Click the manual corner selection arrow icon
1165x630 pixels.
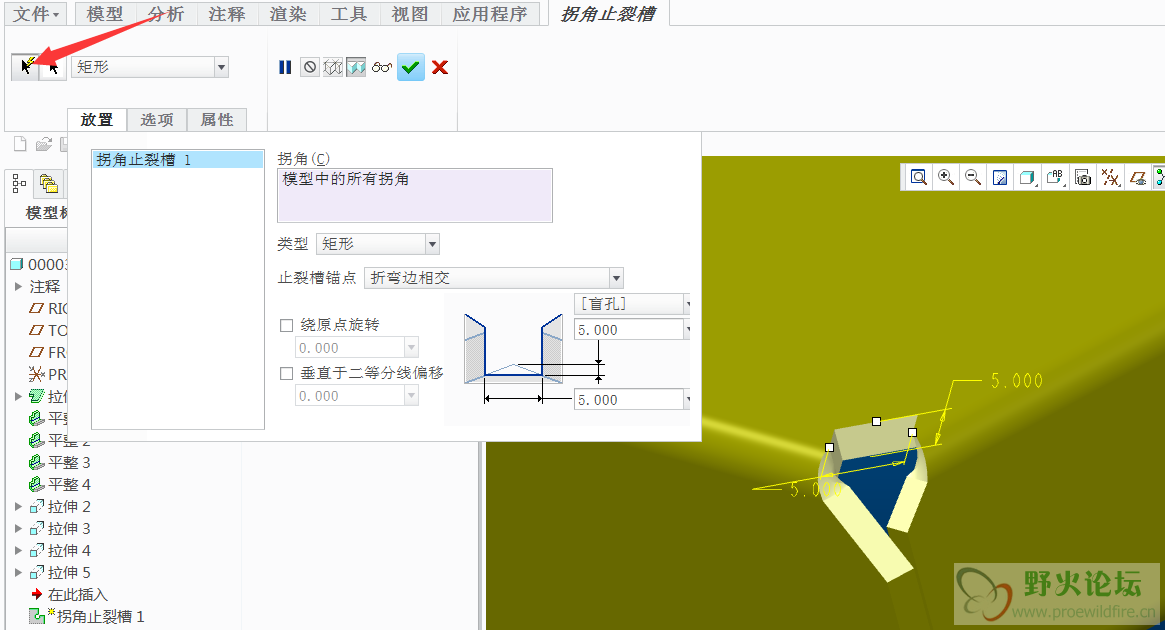tap(53, 67)
